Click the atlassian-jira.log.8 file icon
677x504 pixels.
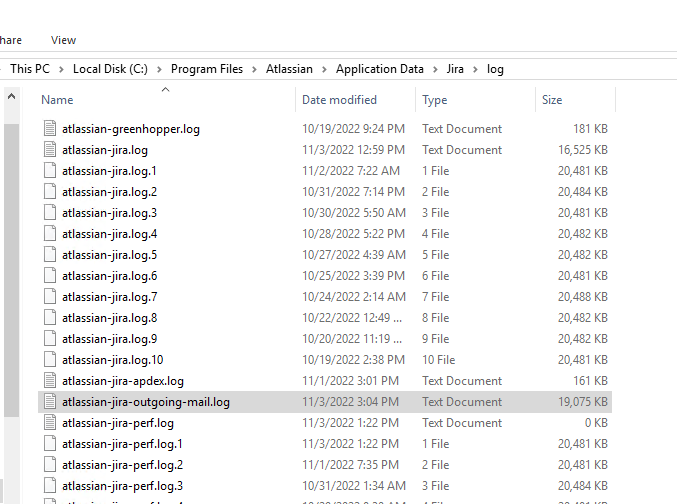[50, 317]
